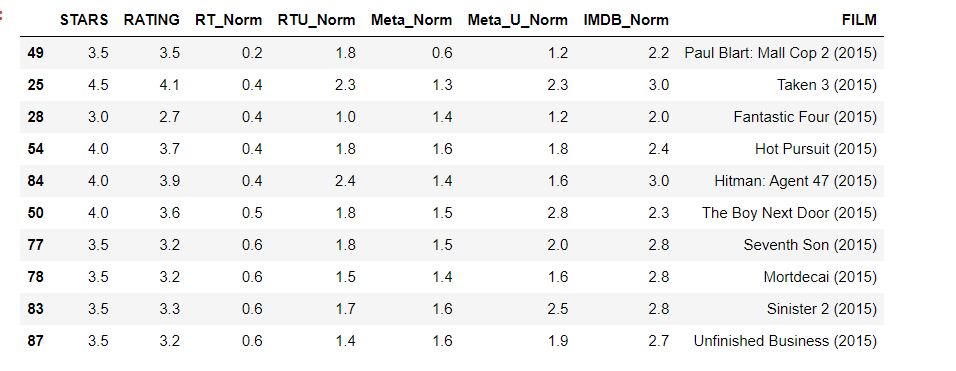The image size is (956, 371).
Task: Click the STARS column header
Action: (84, 20)
